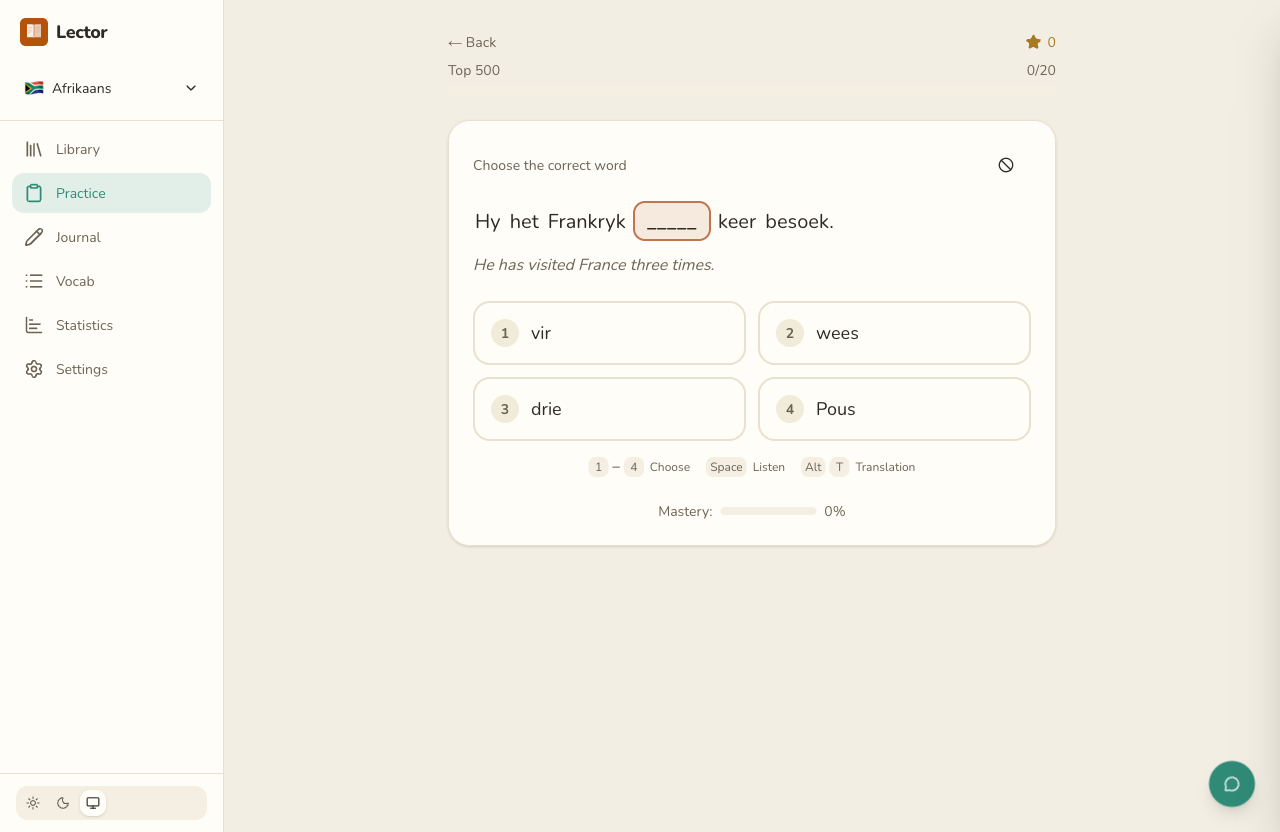Click the Journal pencil icon
This screenshot has width=1280, height=832.
pos(34,237)
